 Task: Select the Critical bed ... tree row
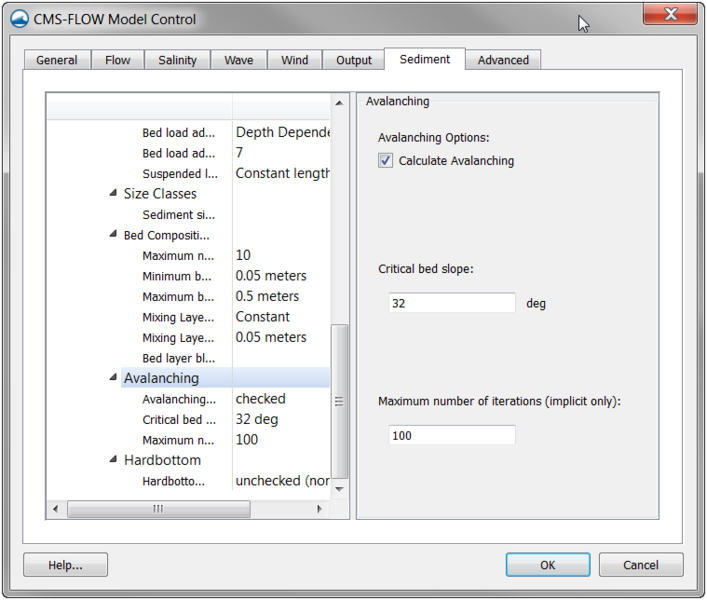click(179, 420)
